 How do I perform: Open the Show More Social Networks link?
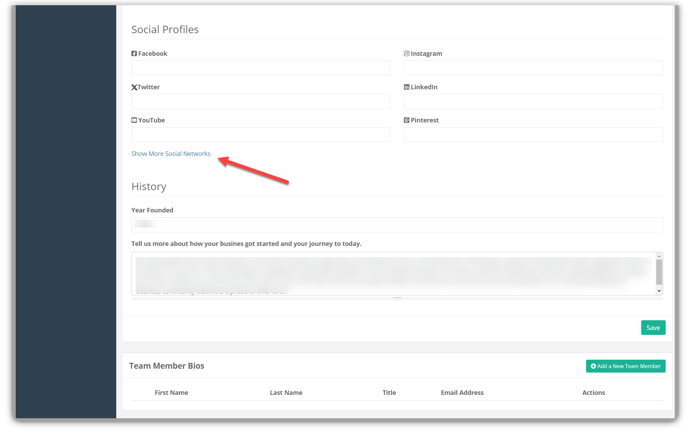tap(171, 154)
